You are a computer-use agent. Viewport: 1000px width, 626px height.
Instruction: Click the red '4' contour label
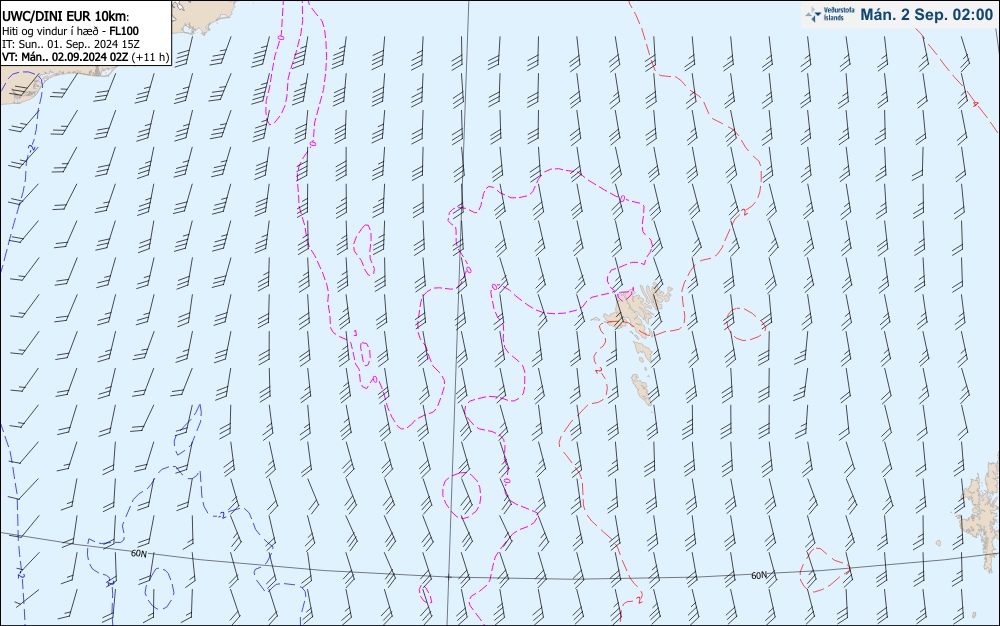pos(975,103)
